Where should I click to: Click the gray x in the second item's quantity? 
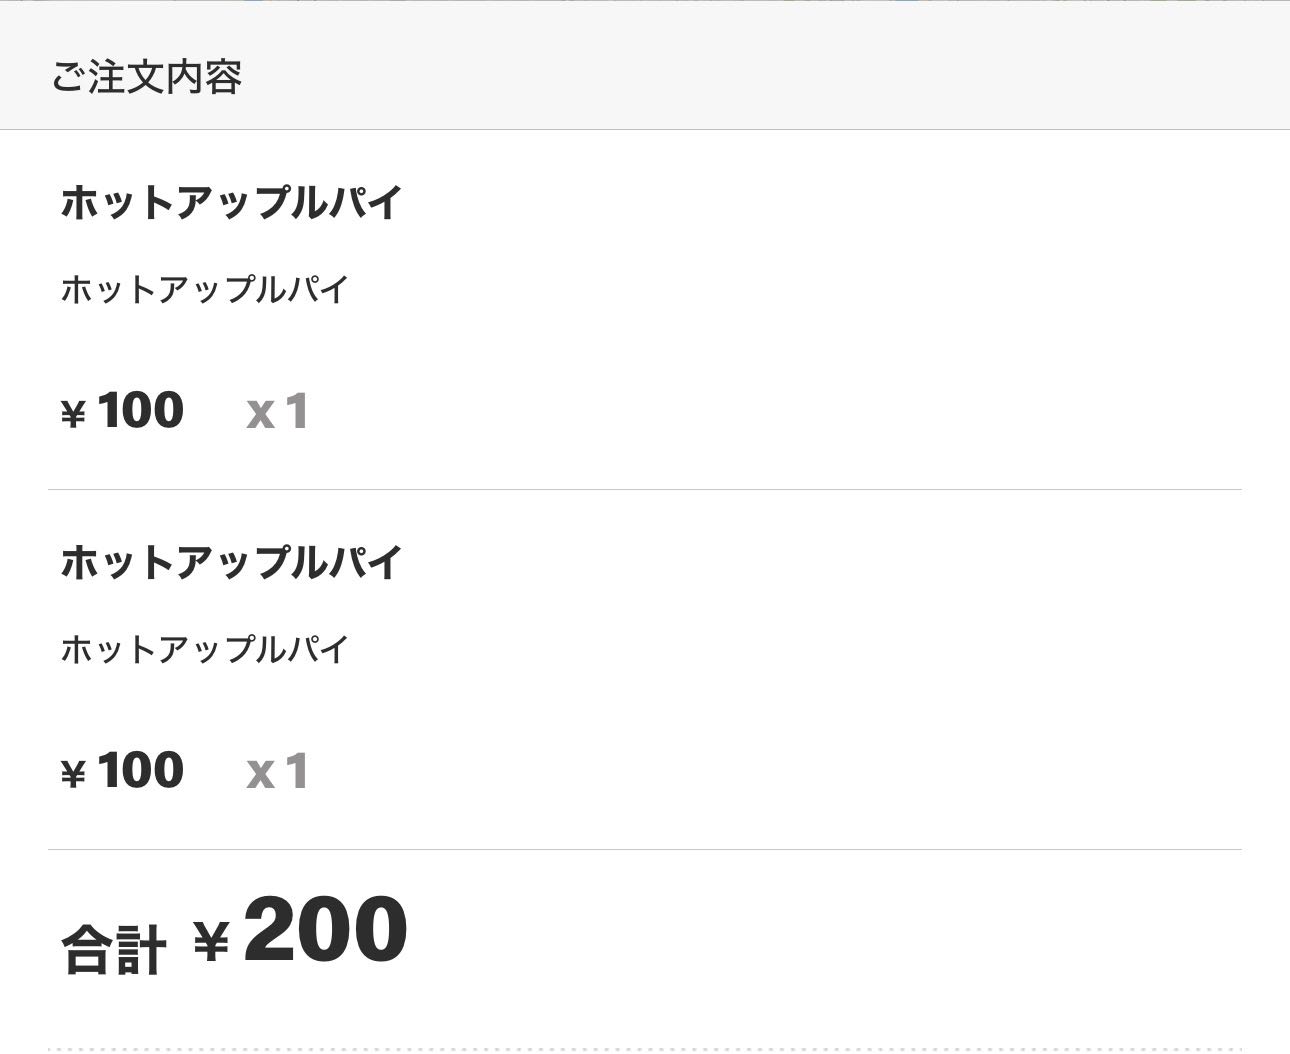(x=260, y=774)
